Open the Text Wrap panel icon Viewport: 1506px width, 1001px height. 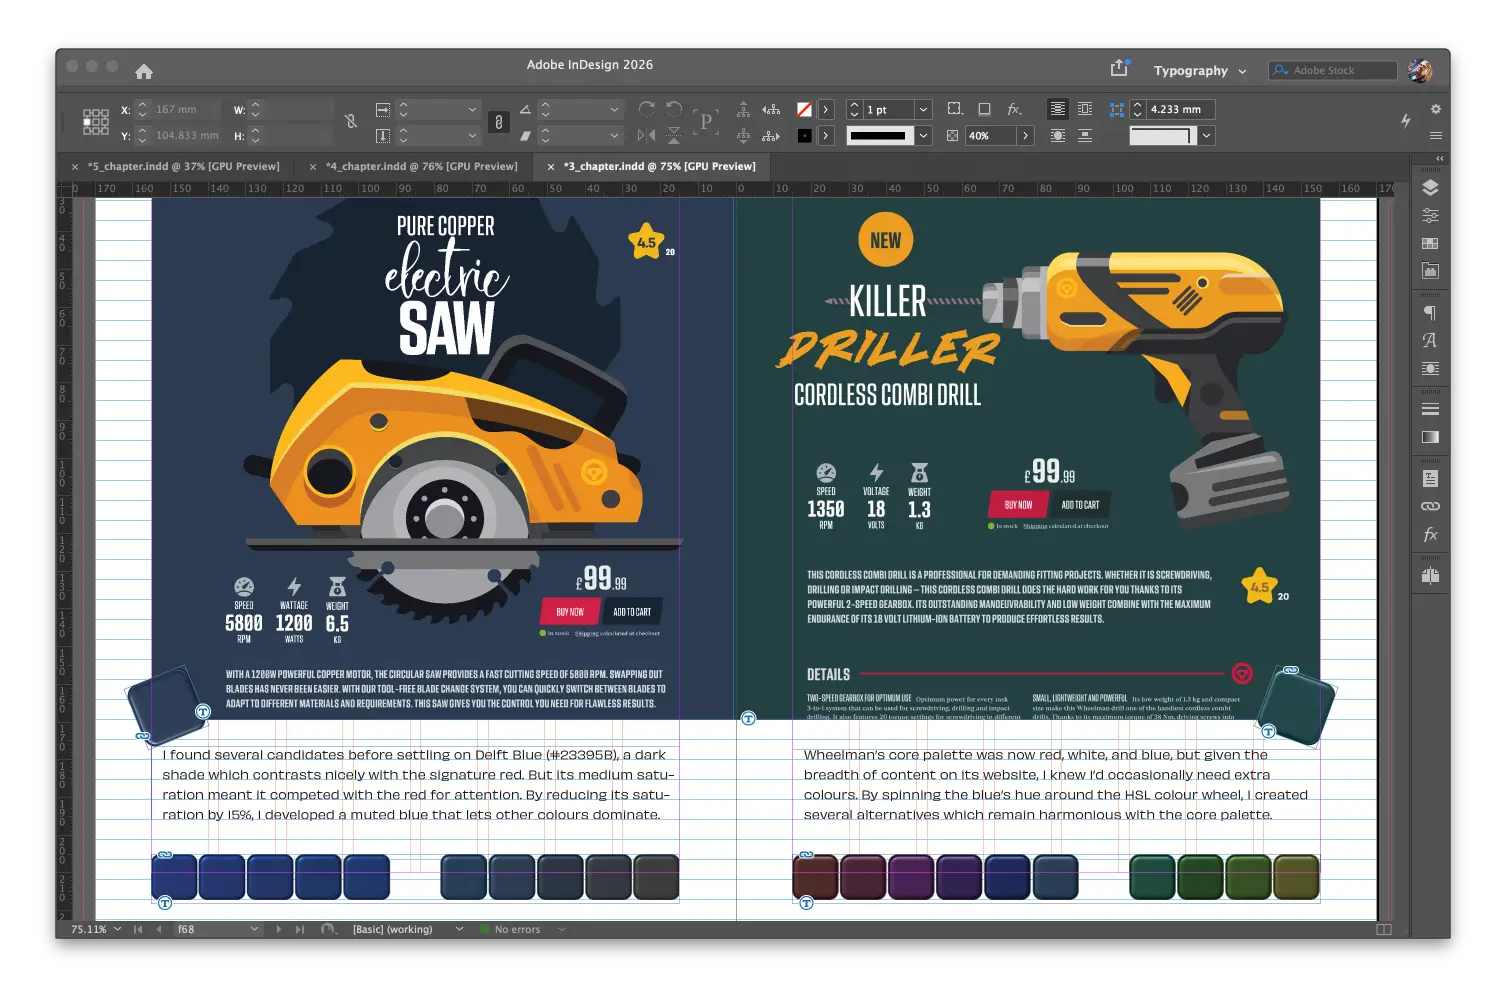[1430, 368]
